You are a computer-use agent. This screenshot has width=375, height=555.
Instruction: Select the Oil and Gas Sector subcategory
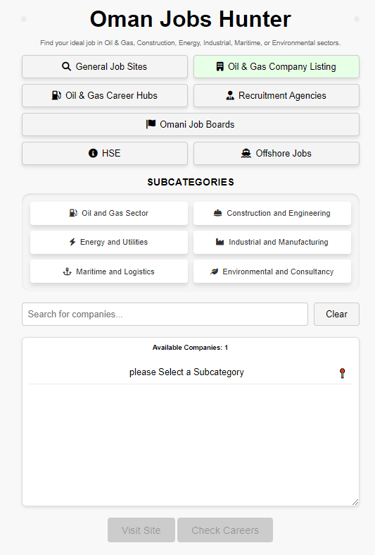(x=109, y=213)
